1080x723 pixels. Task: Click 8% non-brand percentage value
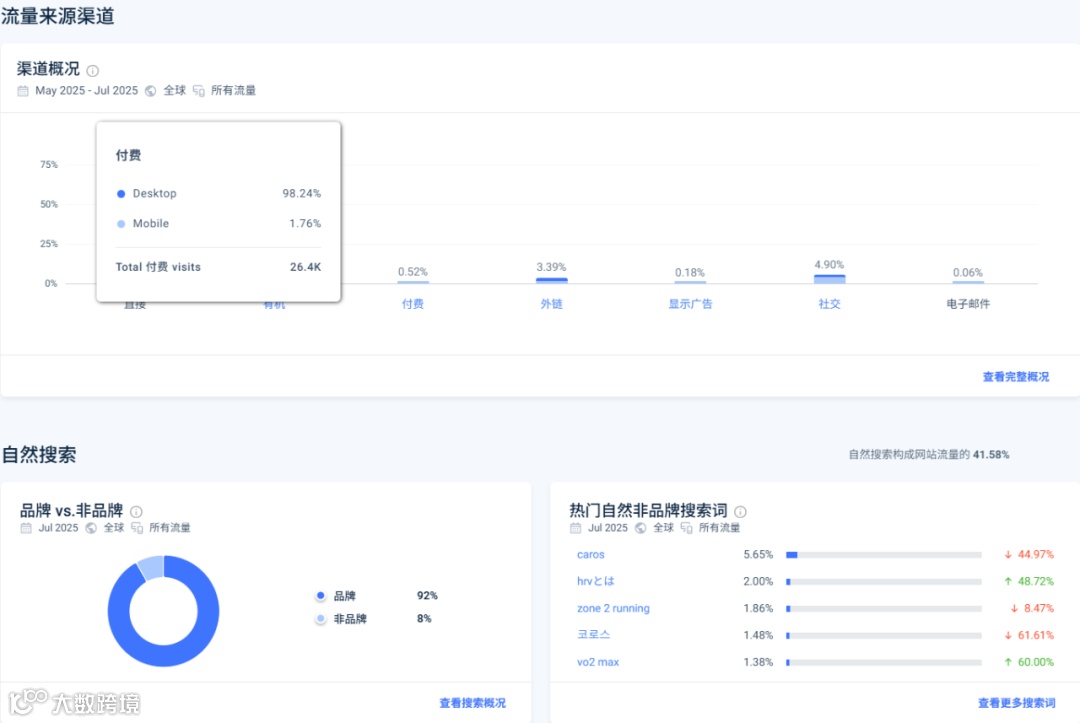click(x=424, y=619)
